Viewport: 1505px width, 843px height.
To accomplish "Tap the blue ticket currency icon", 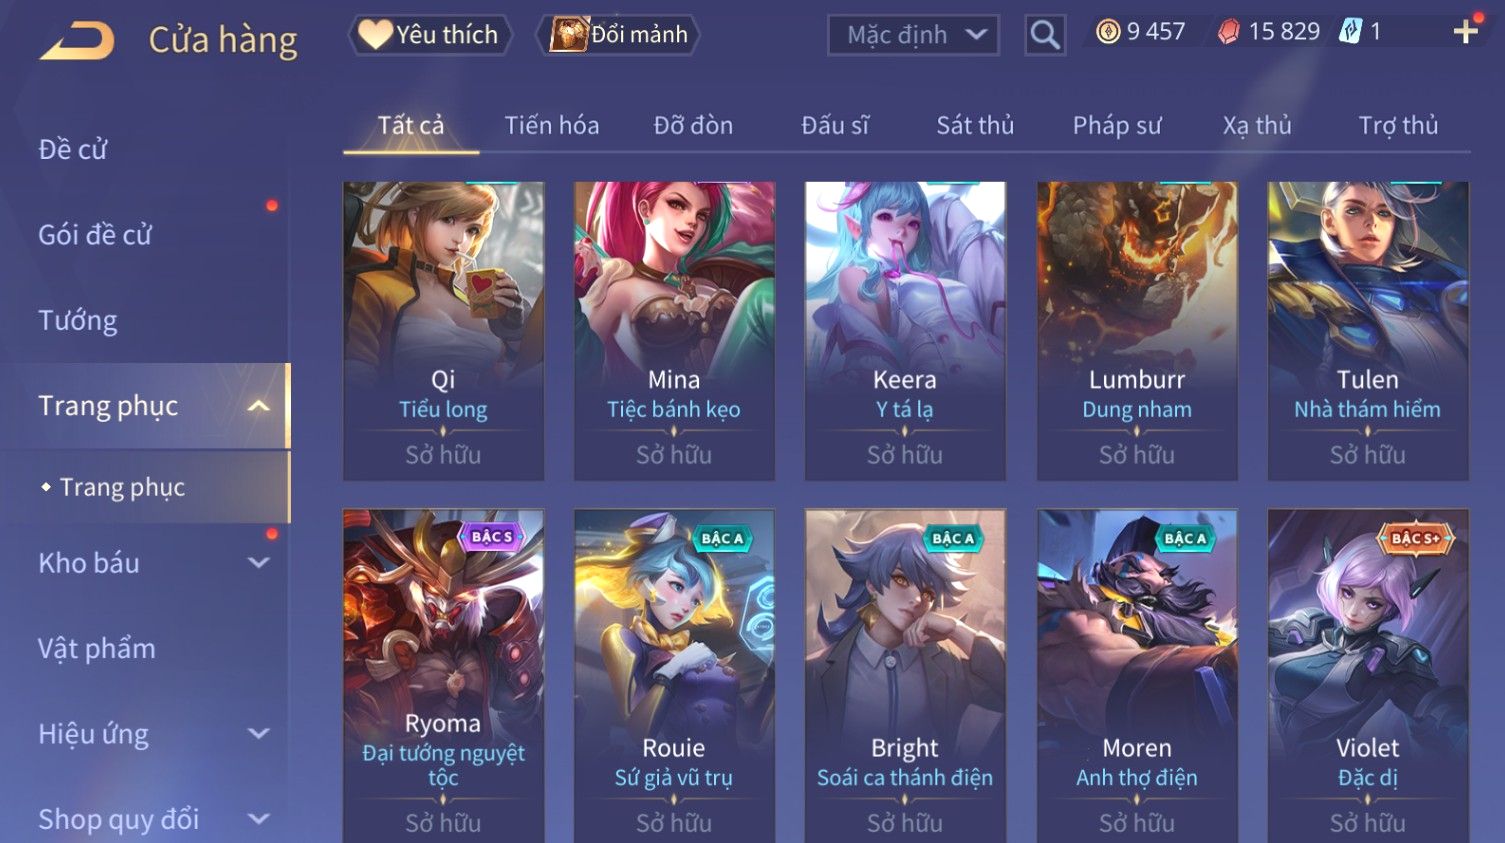I will [x=1350, y=32].
